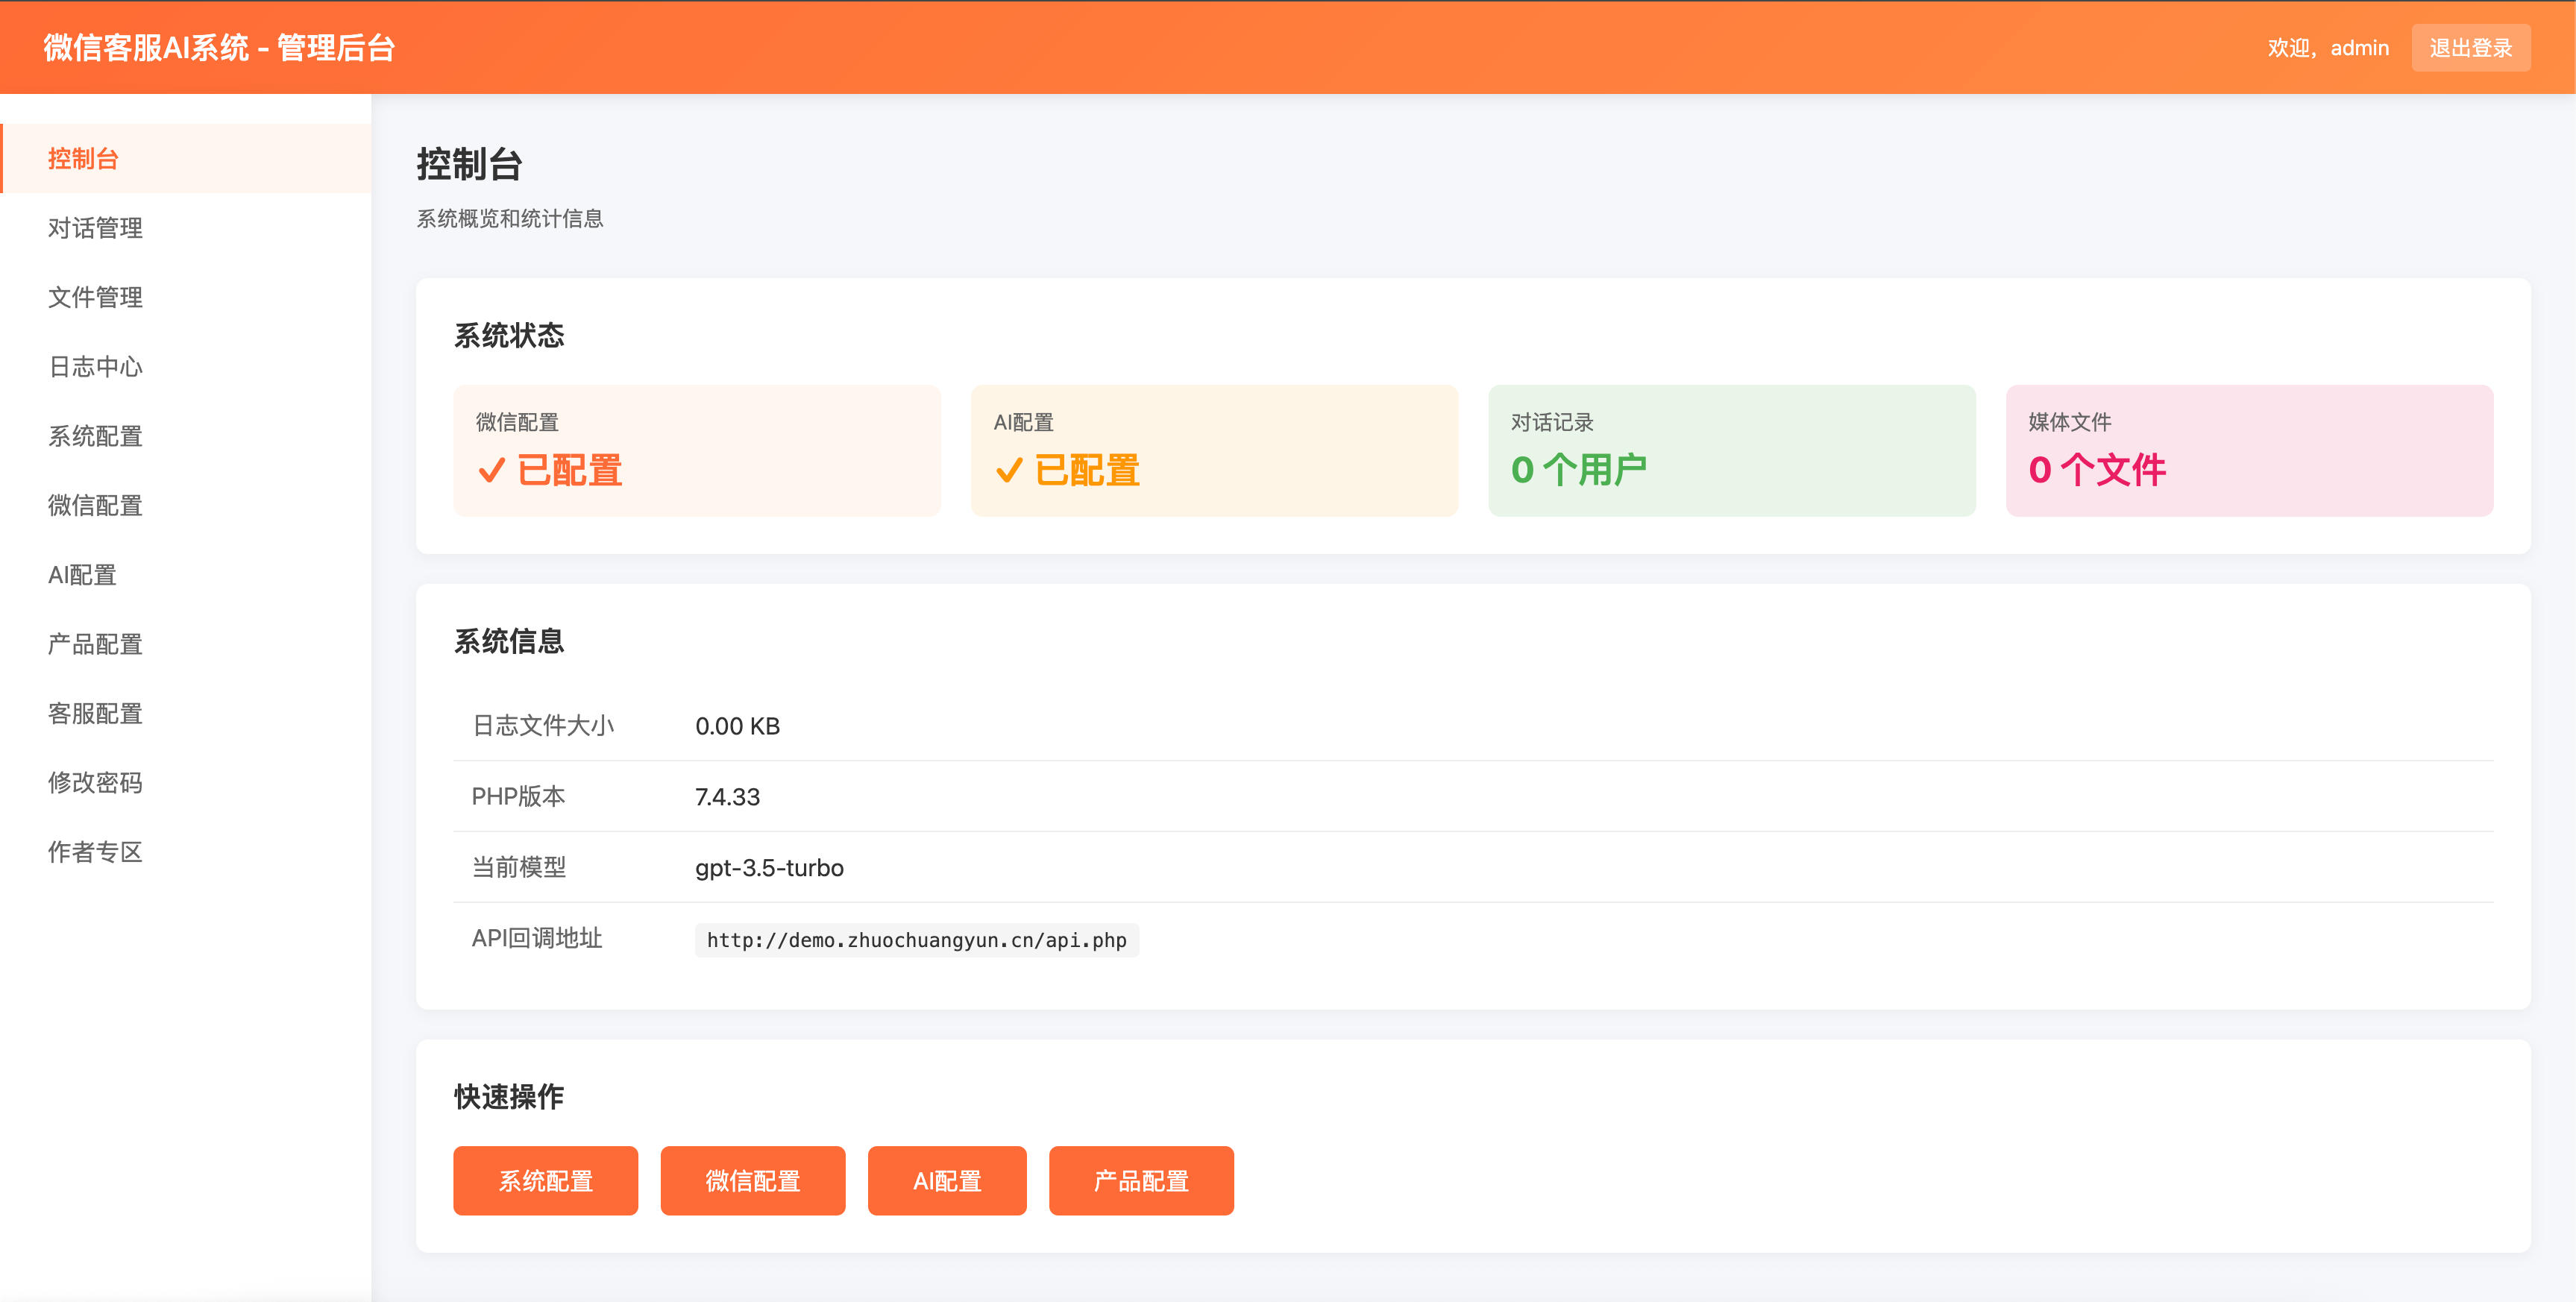Open 修改密码 in sidebar
Image resolution: width=2576 pixels, height=1302 pixels.
click(186, 782)
